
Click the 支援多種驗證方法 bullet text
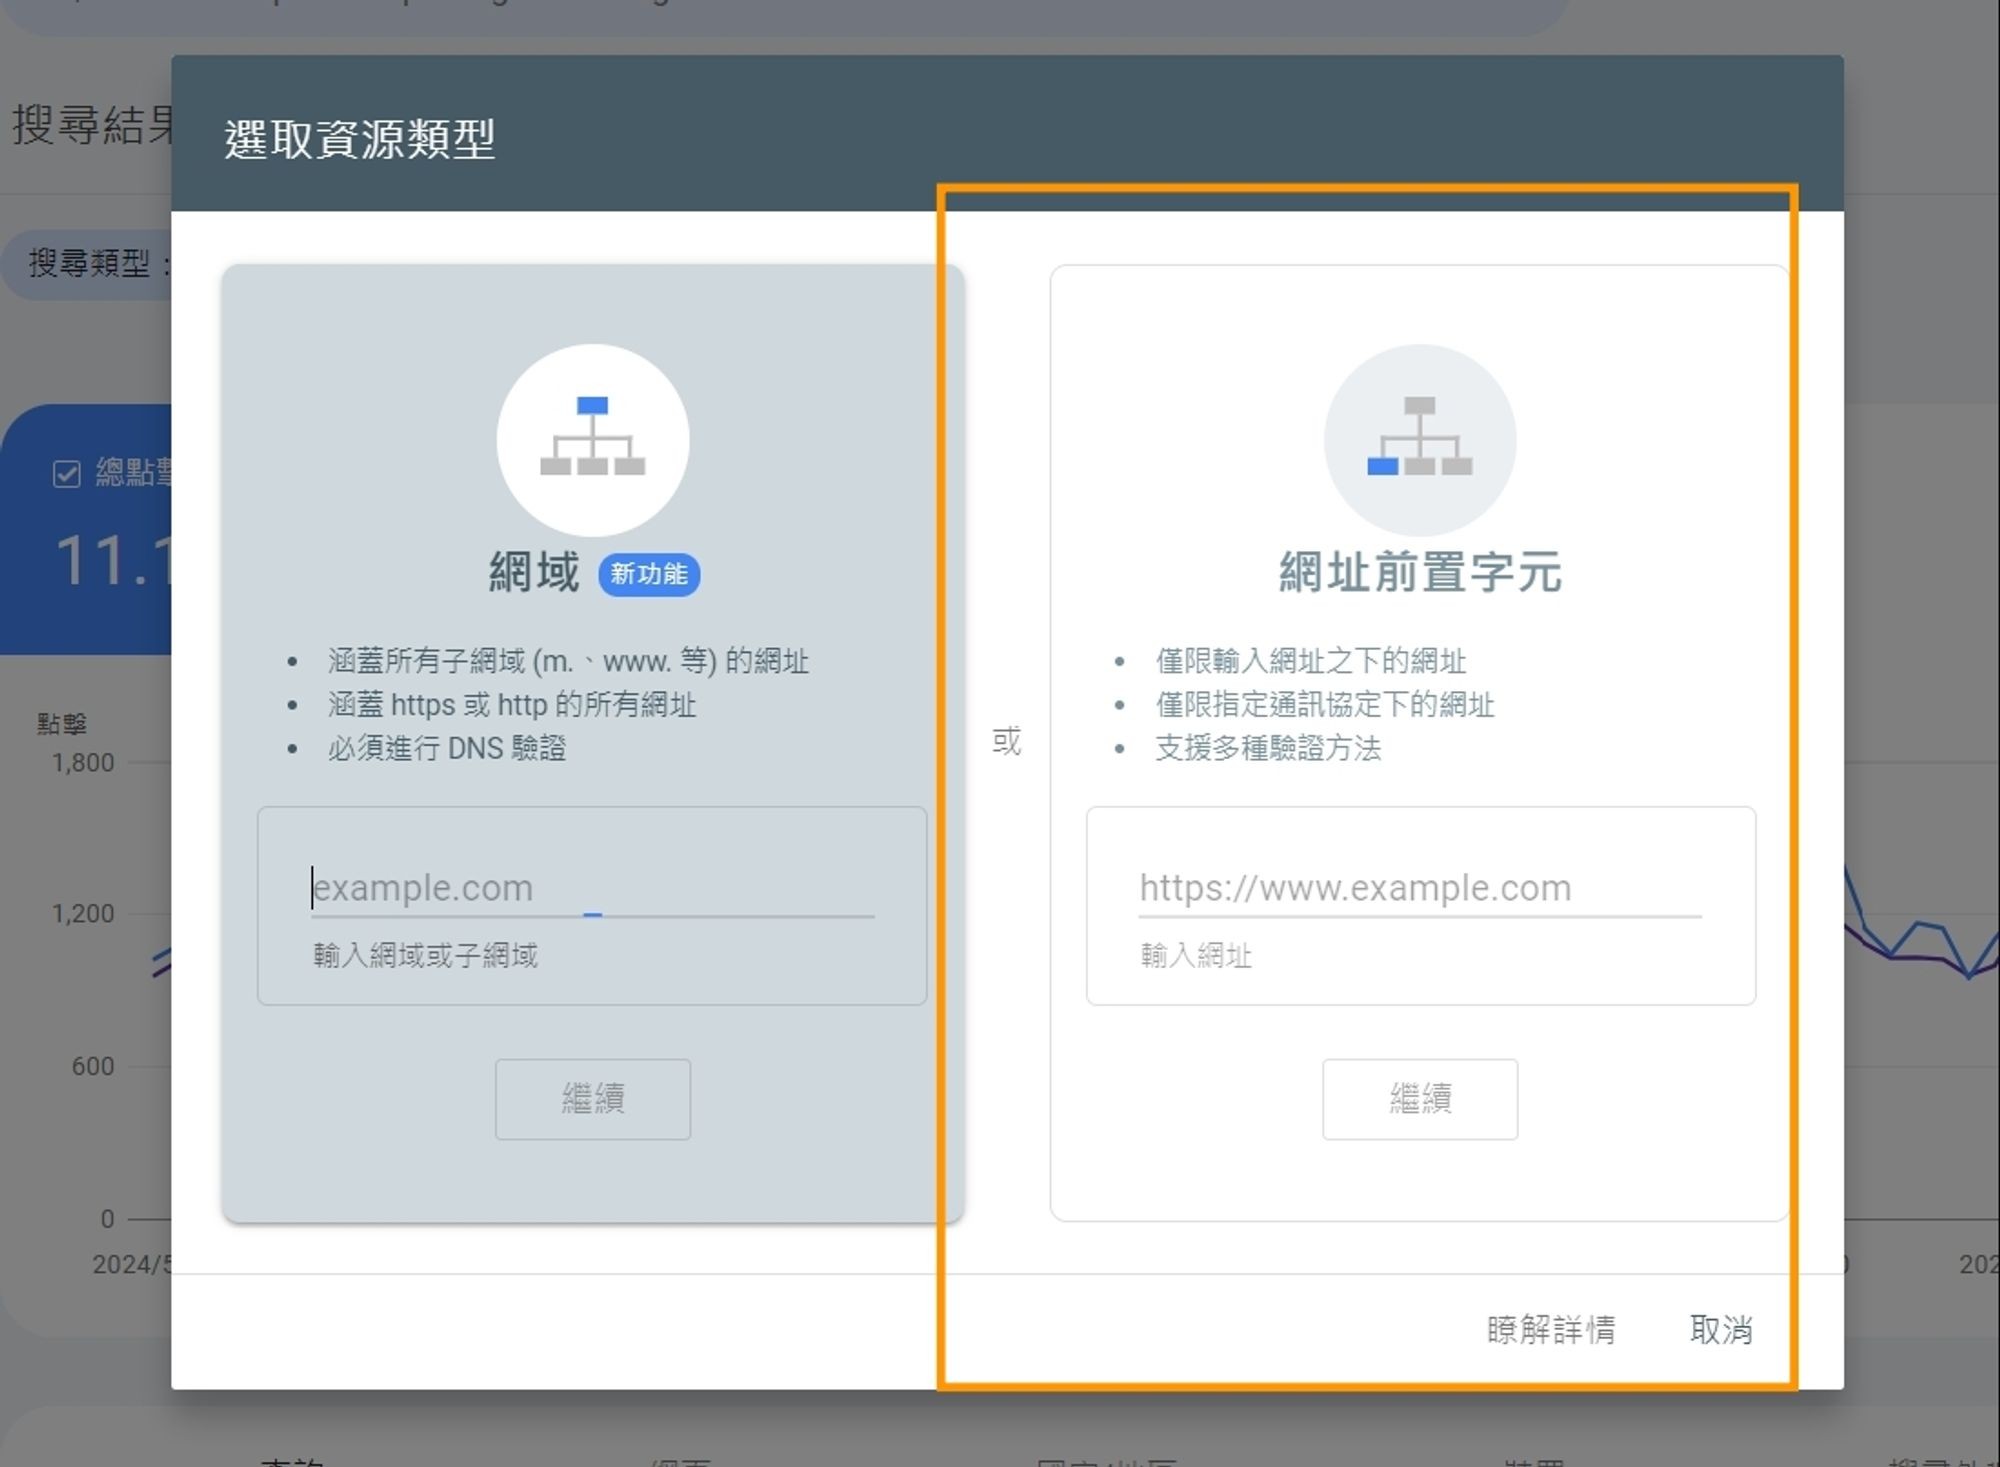[1268, 748]
